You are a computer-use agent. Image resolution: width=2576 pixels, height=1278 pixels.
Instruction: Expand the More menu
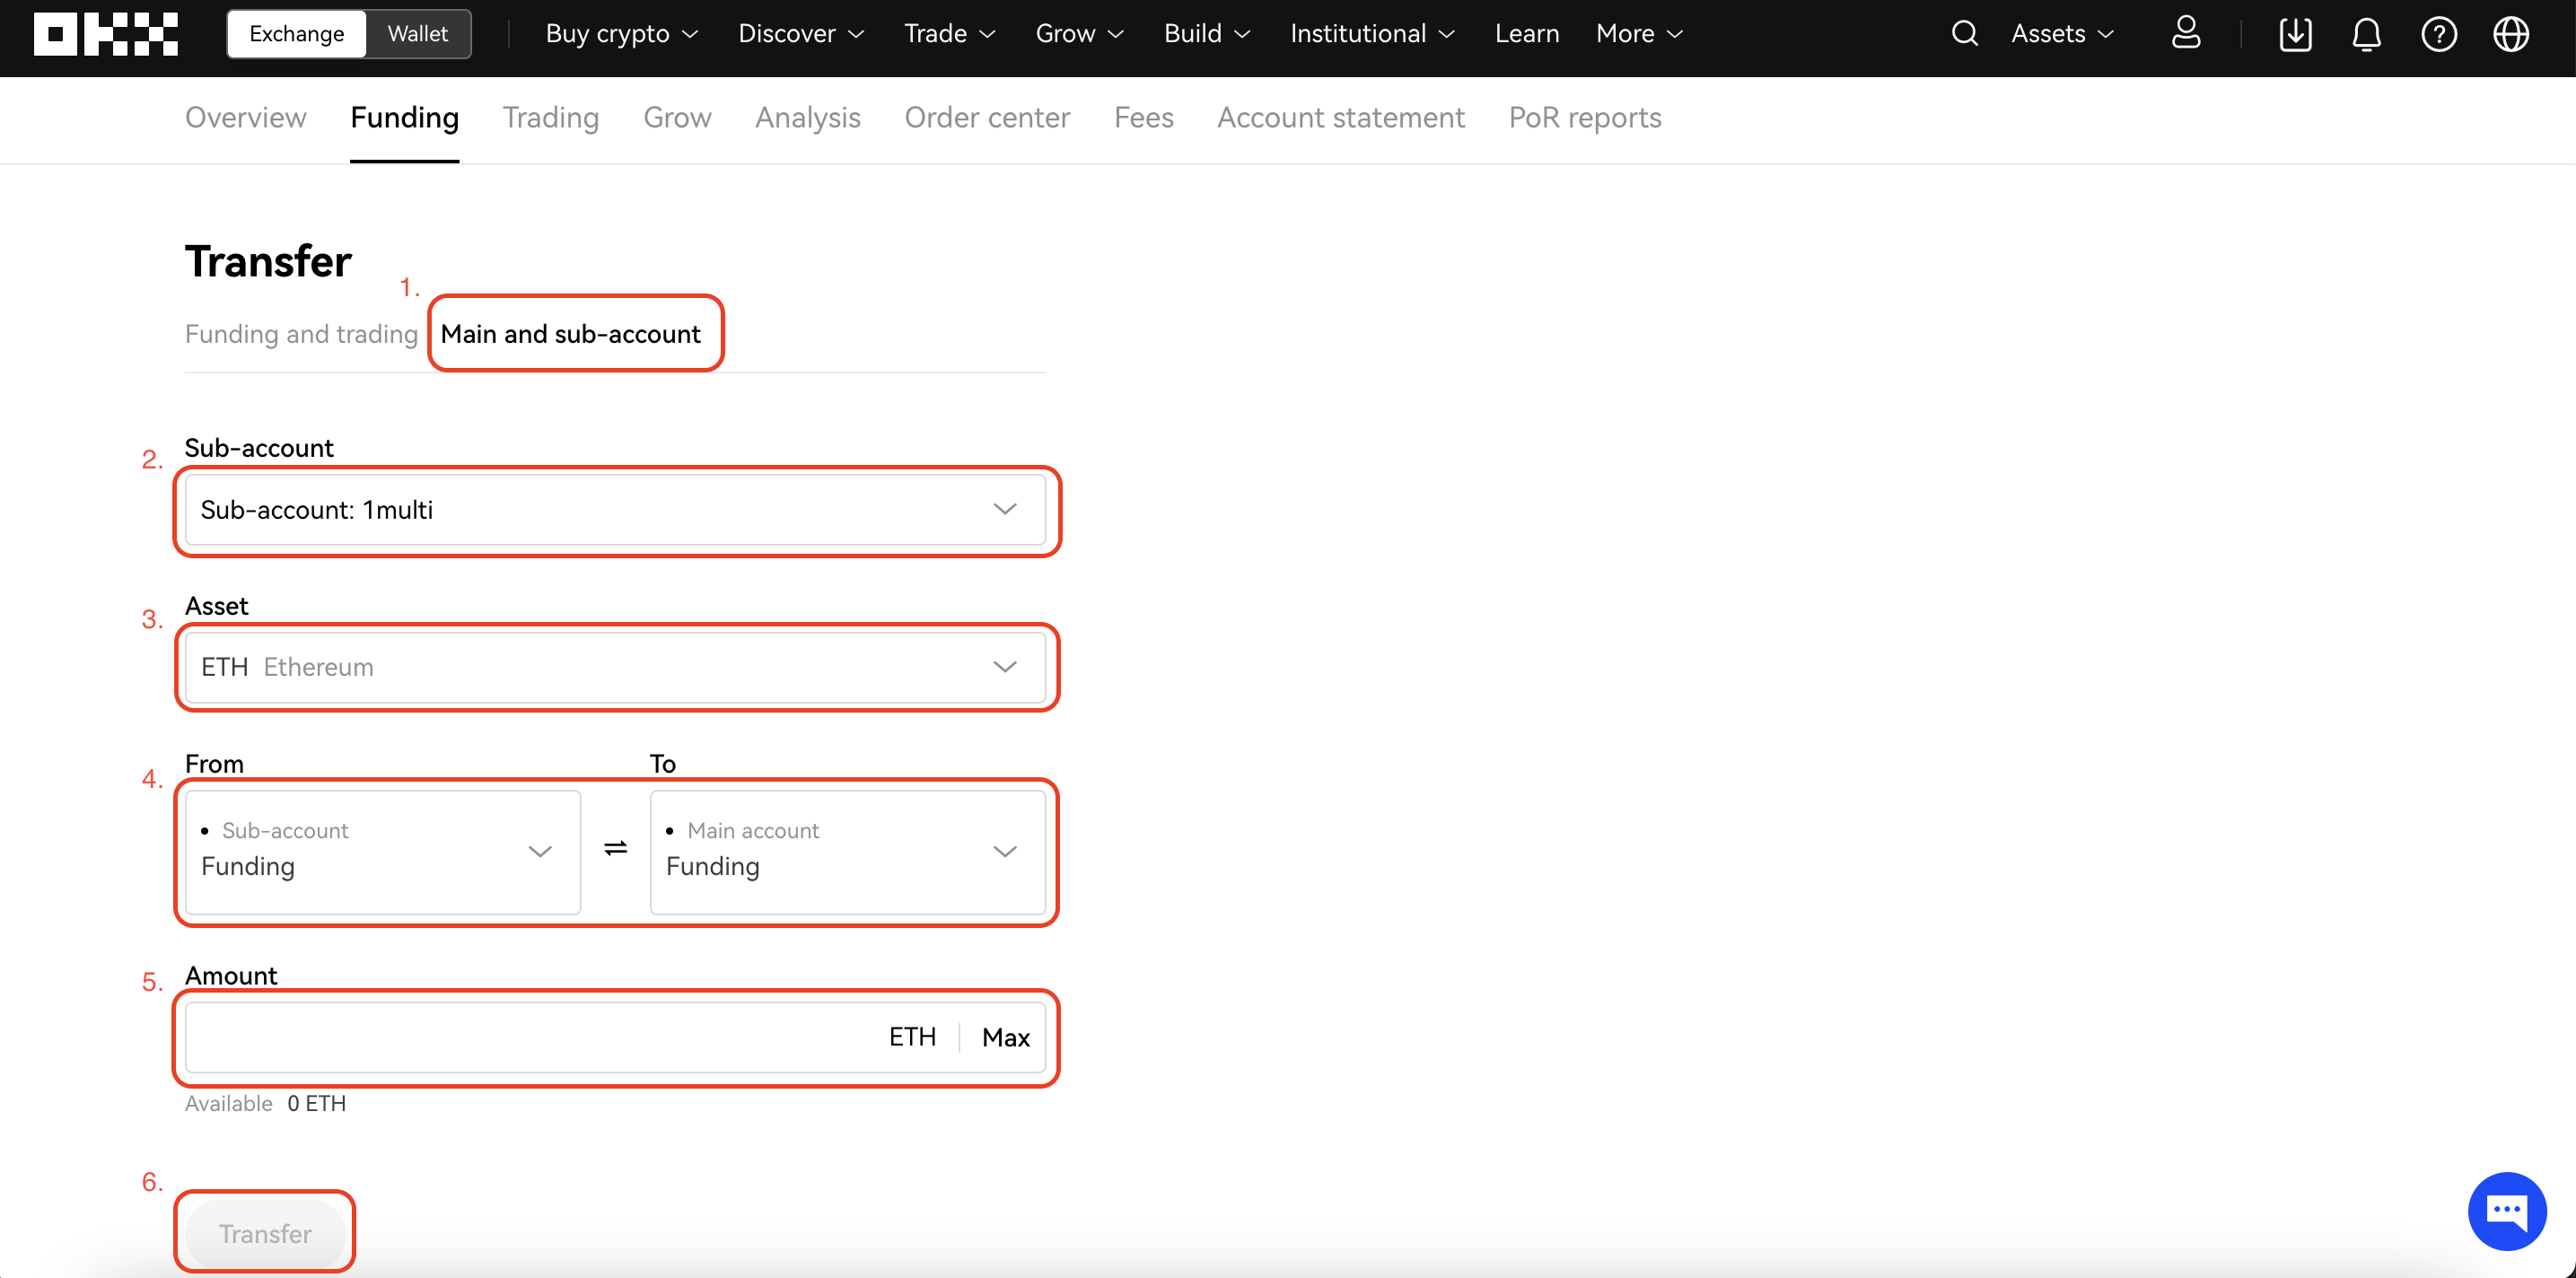pos(1639,34)
